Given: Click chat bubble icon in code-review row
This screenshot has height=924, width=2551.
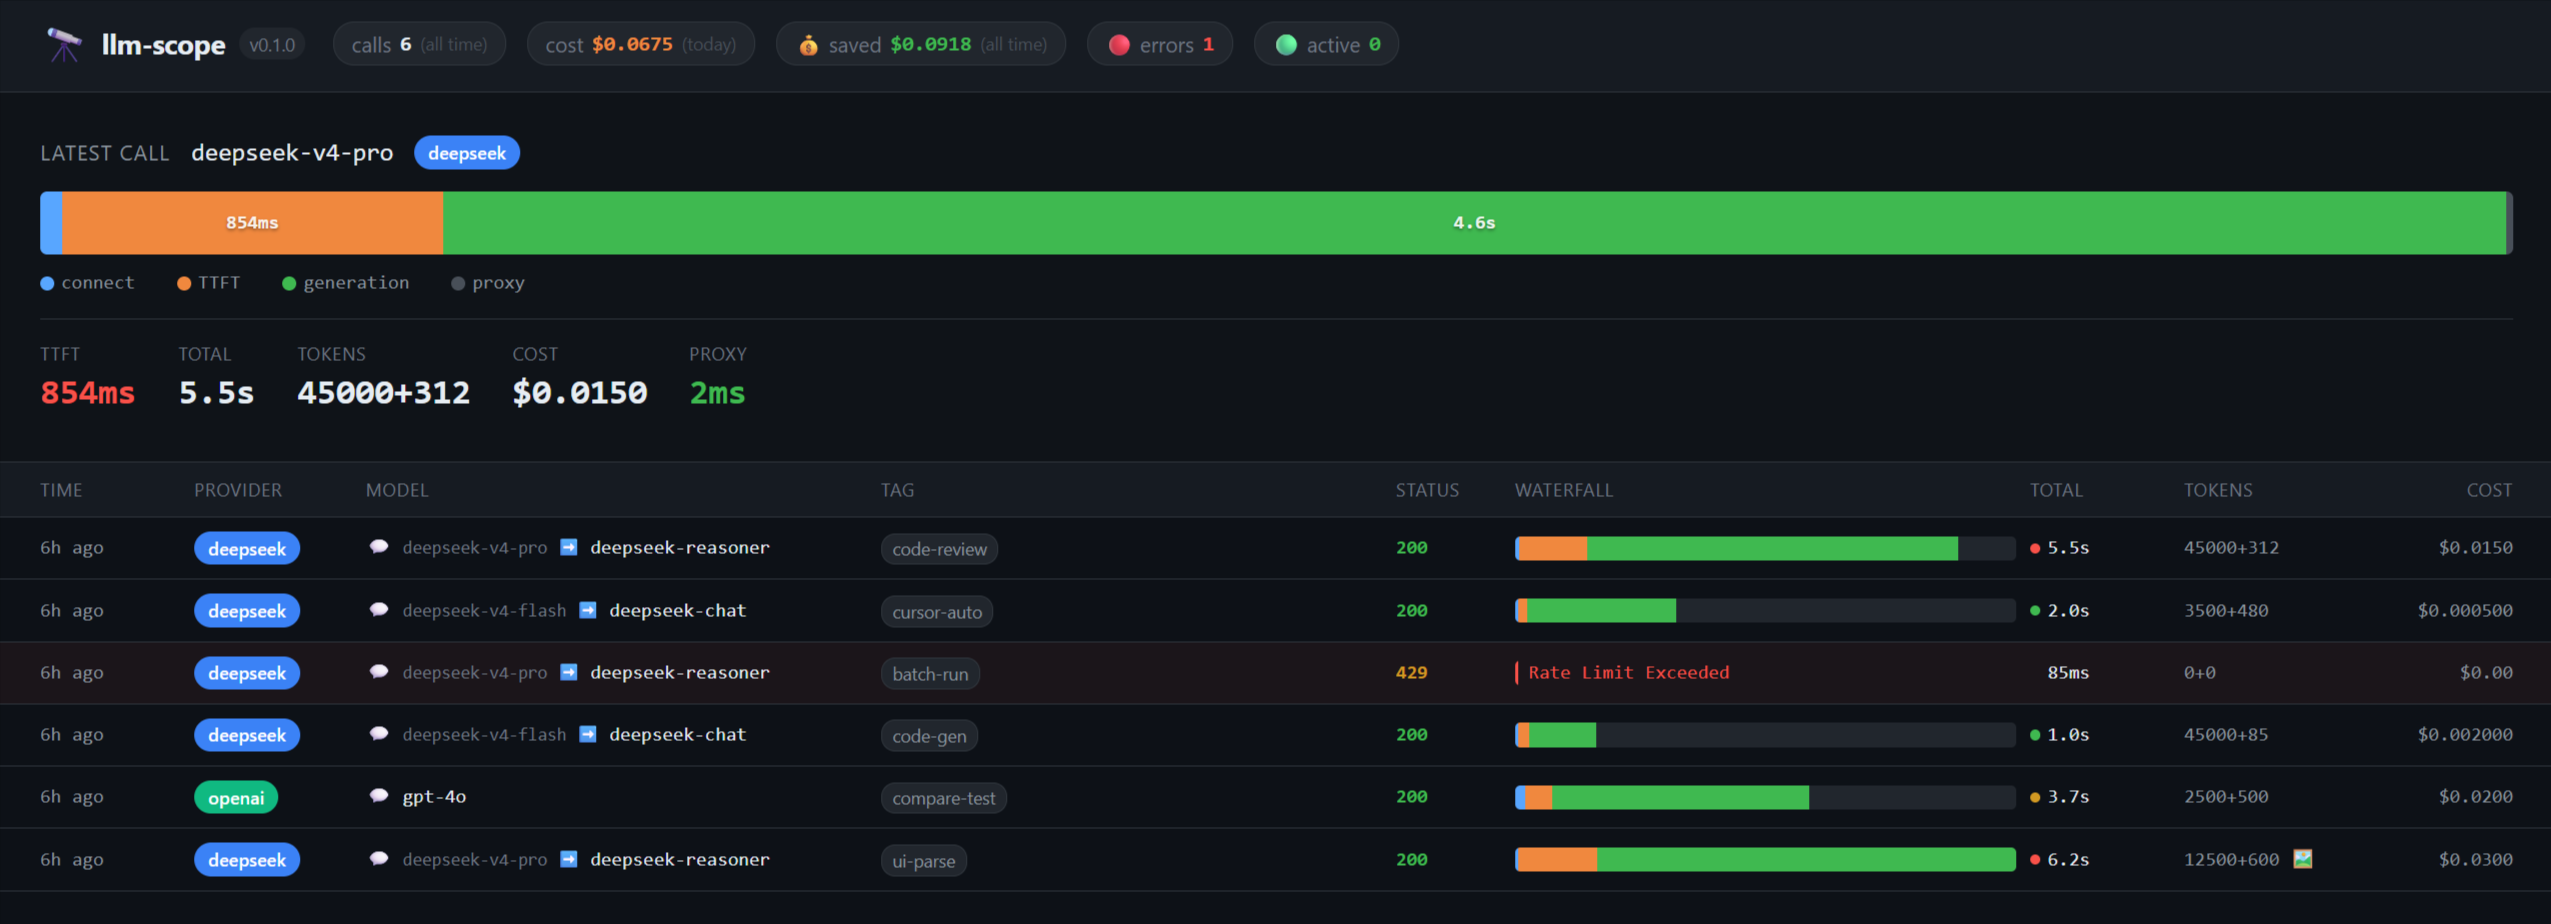Looking at the screenshot, I should (x=379, y=547).
